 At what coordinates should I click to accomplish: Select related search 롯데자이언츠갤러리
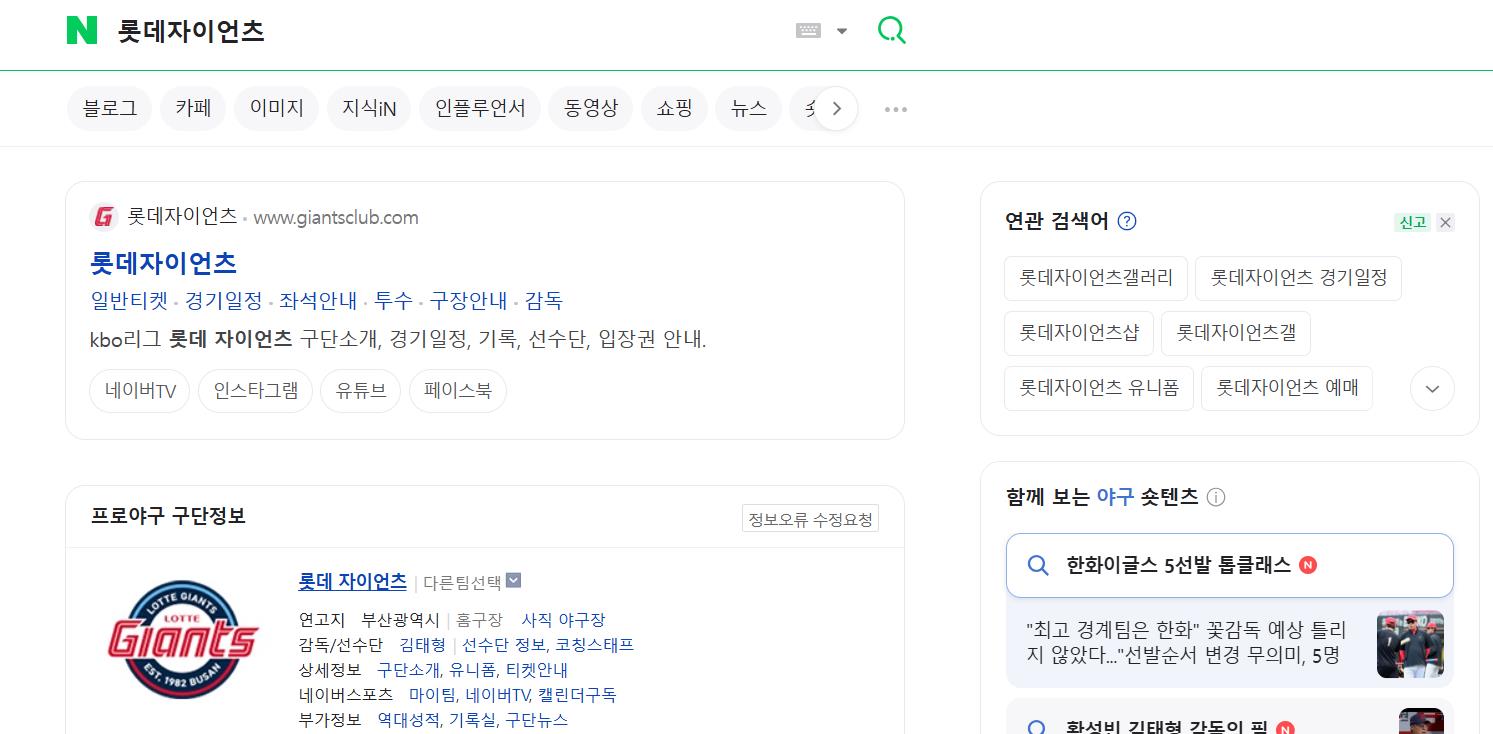[x=1096, y=278]
